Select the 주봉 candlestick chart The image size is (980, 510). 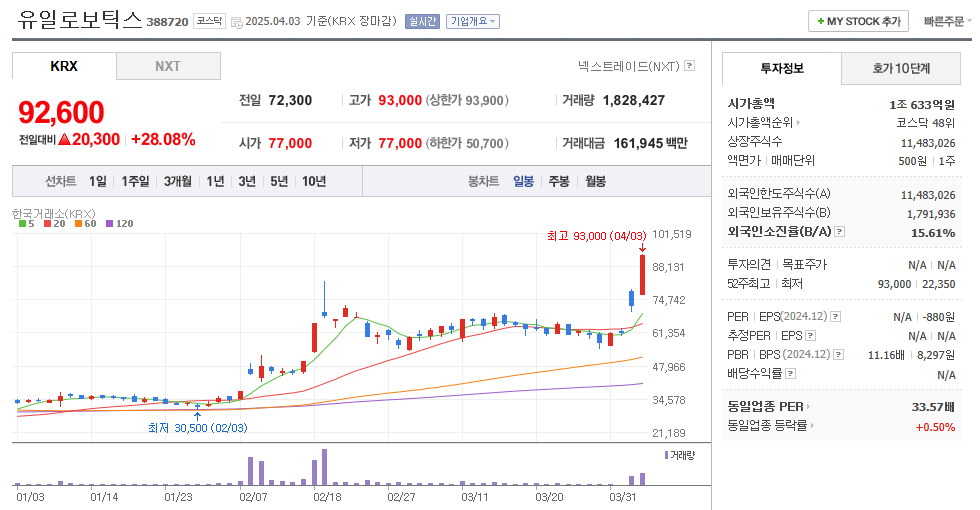(x=559, y=181)
